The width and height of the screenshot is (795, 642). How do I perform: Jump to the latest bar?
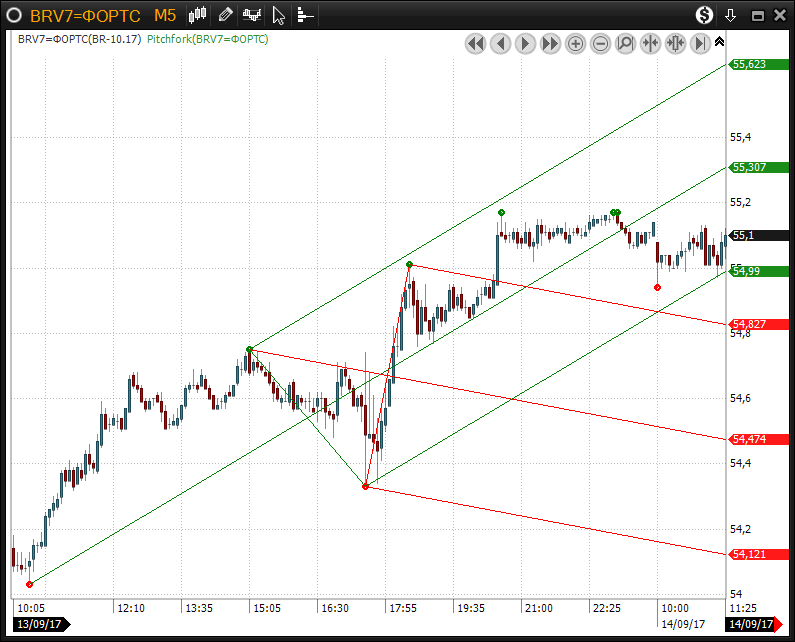pos(700,43)
